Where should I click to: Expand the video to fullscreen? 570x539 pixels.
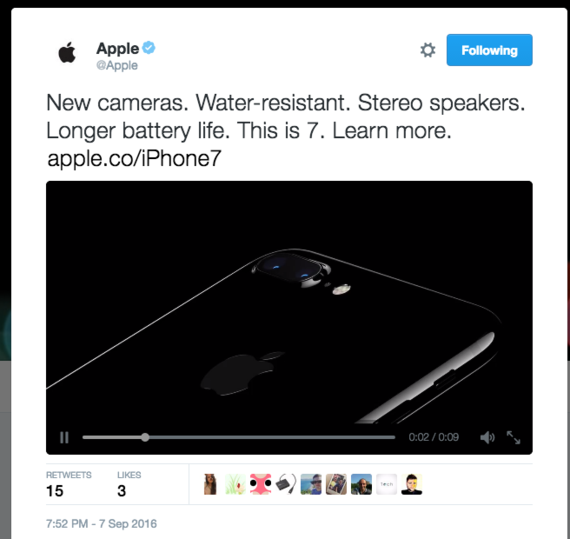513,437
